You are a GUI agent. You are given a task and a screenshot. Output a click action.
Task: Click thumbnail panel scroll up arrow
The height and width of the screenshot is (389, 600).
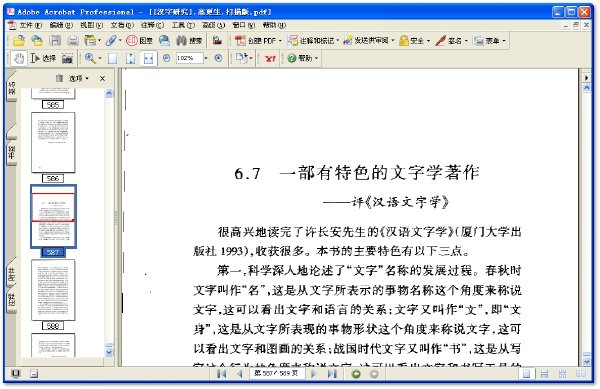pyautogui.click(x=109, y=93)
